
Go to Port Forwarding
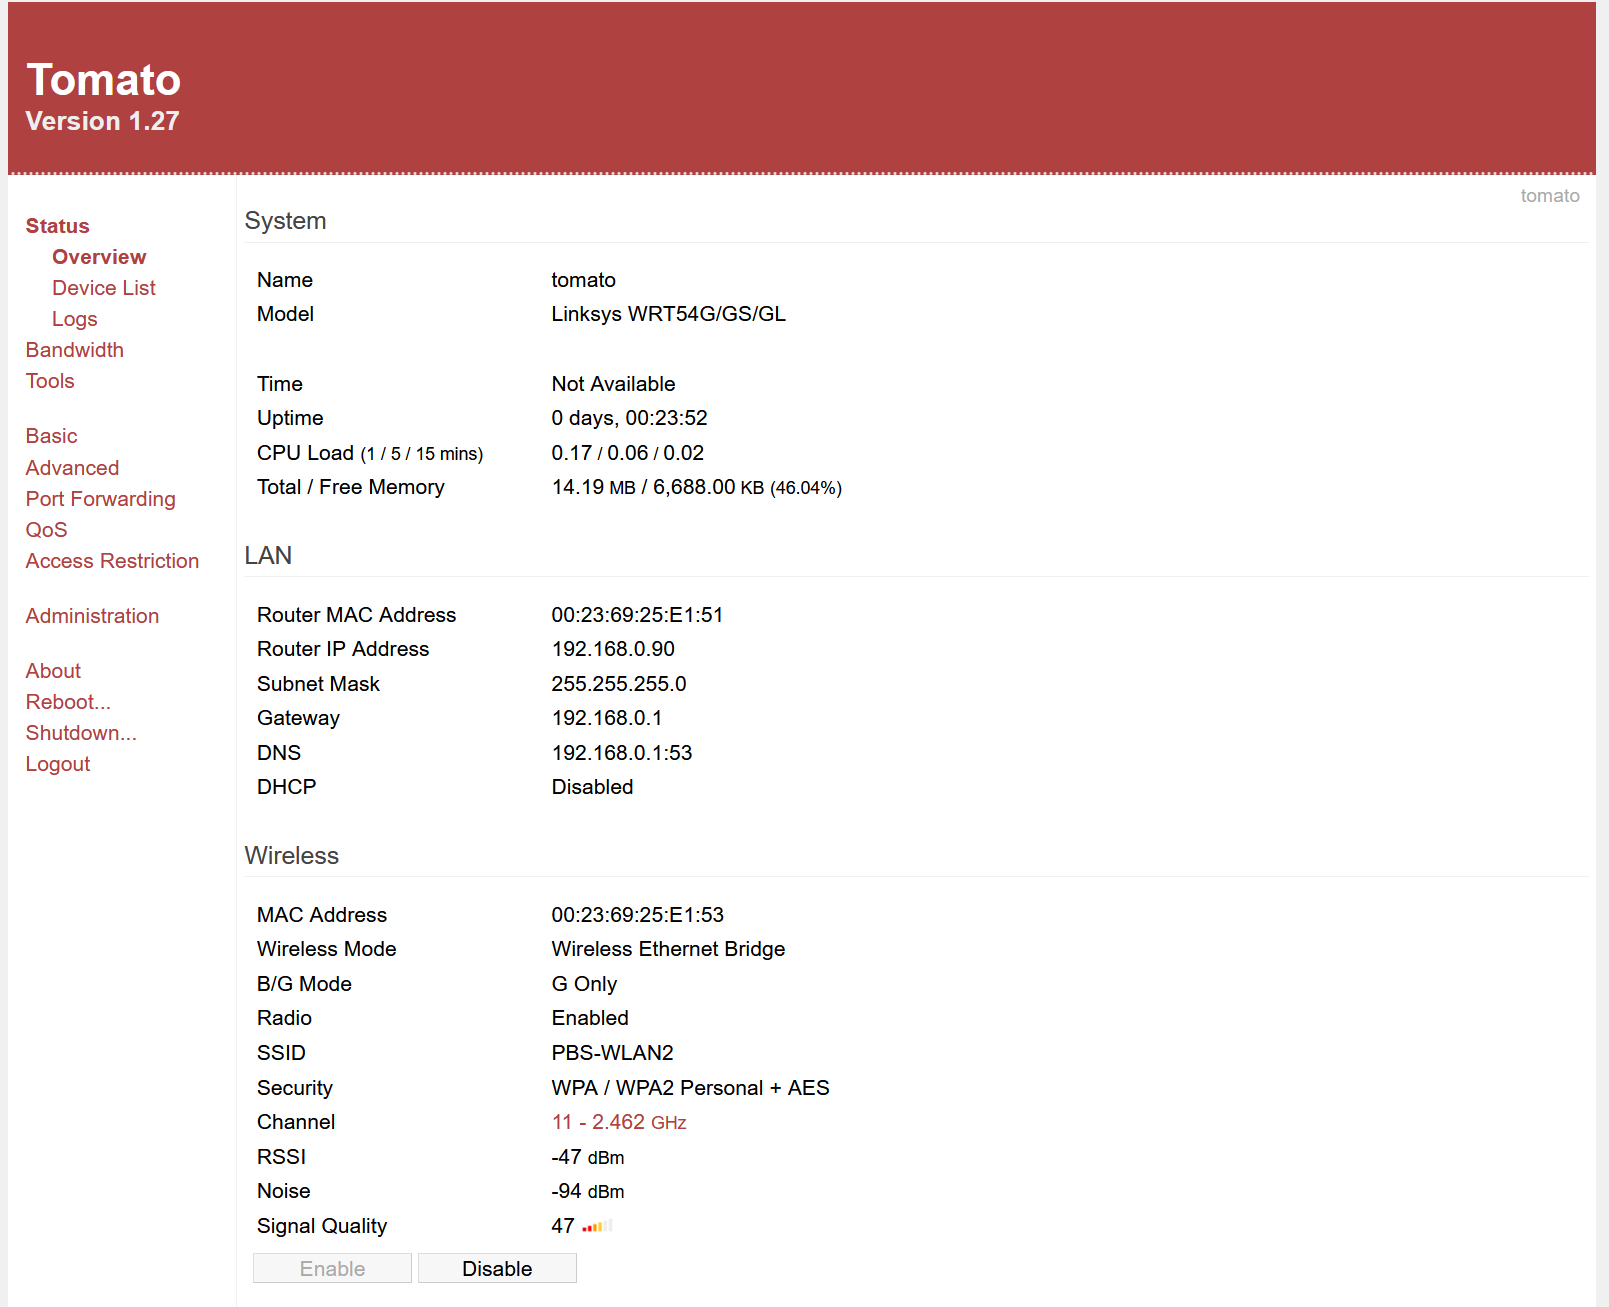point(100,499)
